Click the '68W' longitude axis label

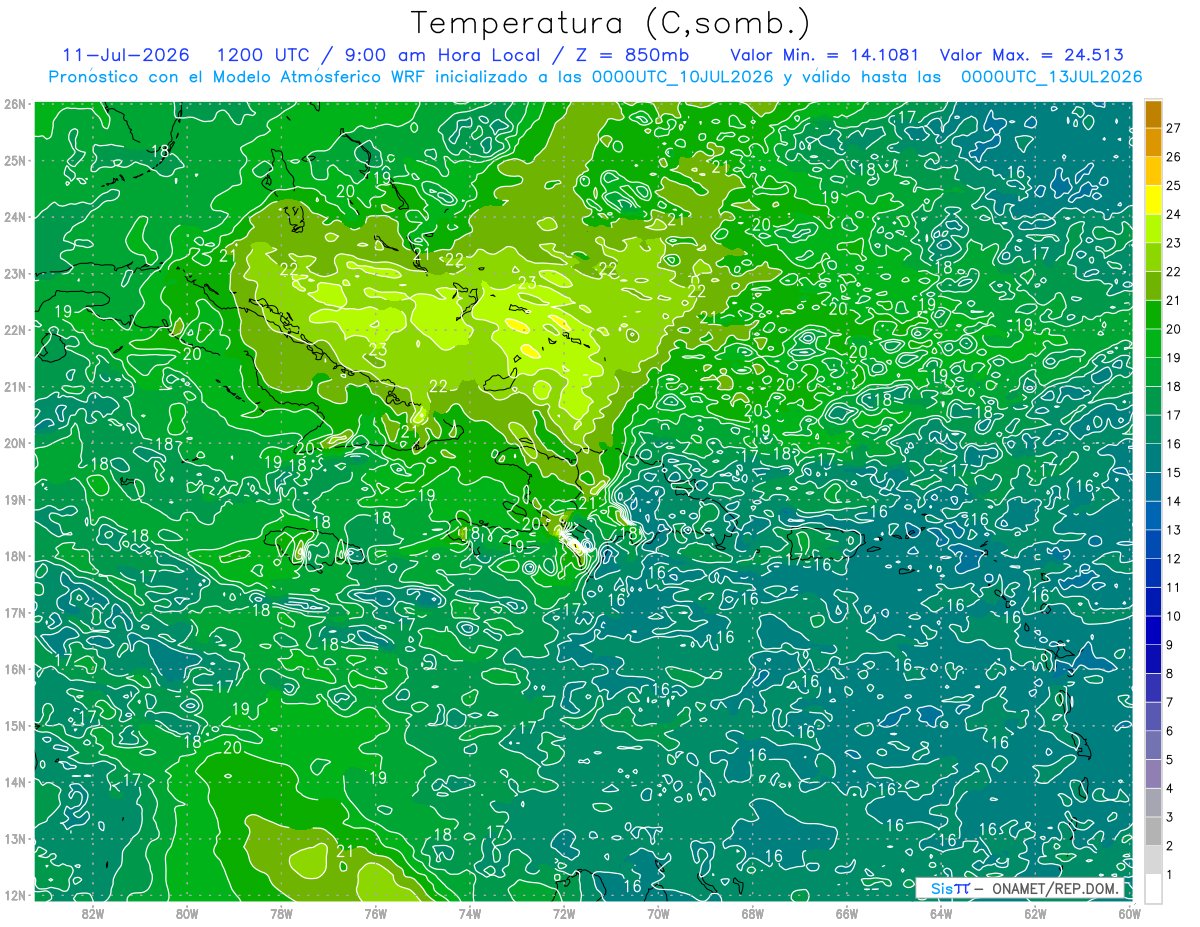(752, 914)
